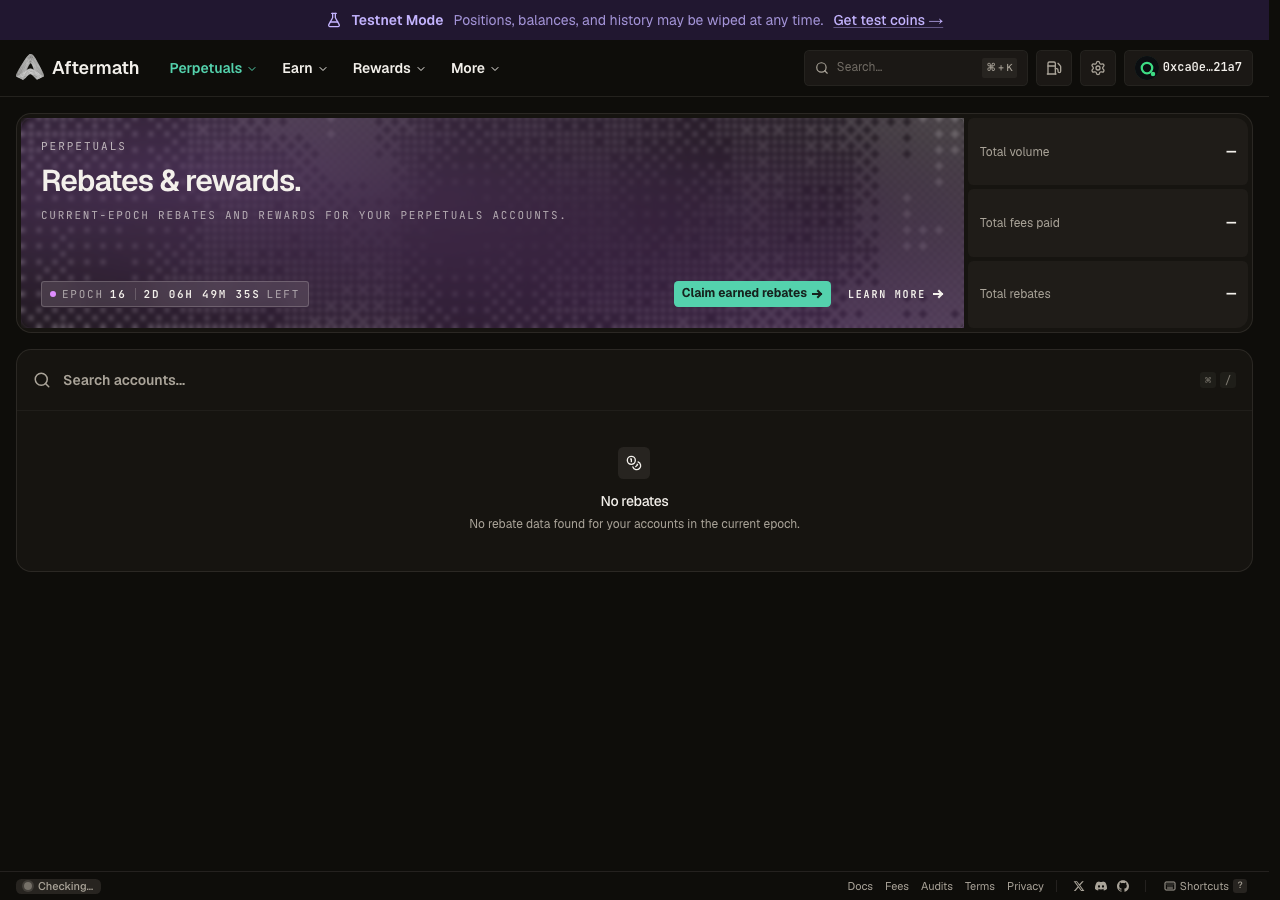This screenshot has width=1280, height=900.
Task: Click the ⌘+K shortcut hint badge
Action: click(999, 68)
